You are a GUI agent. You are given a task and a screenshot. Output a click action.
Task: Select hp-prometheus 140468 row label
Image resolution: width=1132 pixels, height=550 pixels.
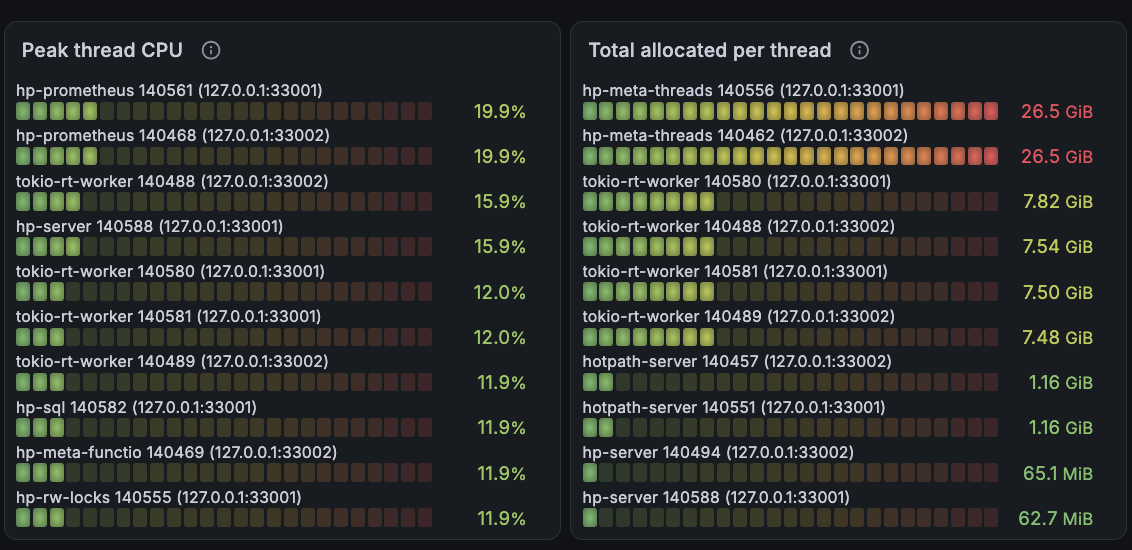pos(173,135)
